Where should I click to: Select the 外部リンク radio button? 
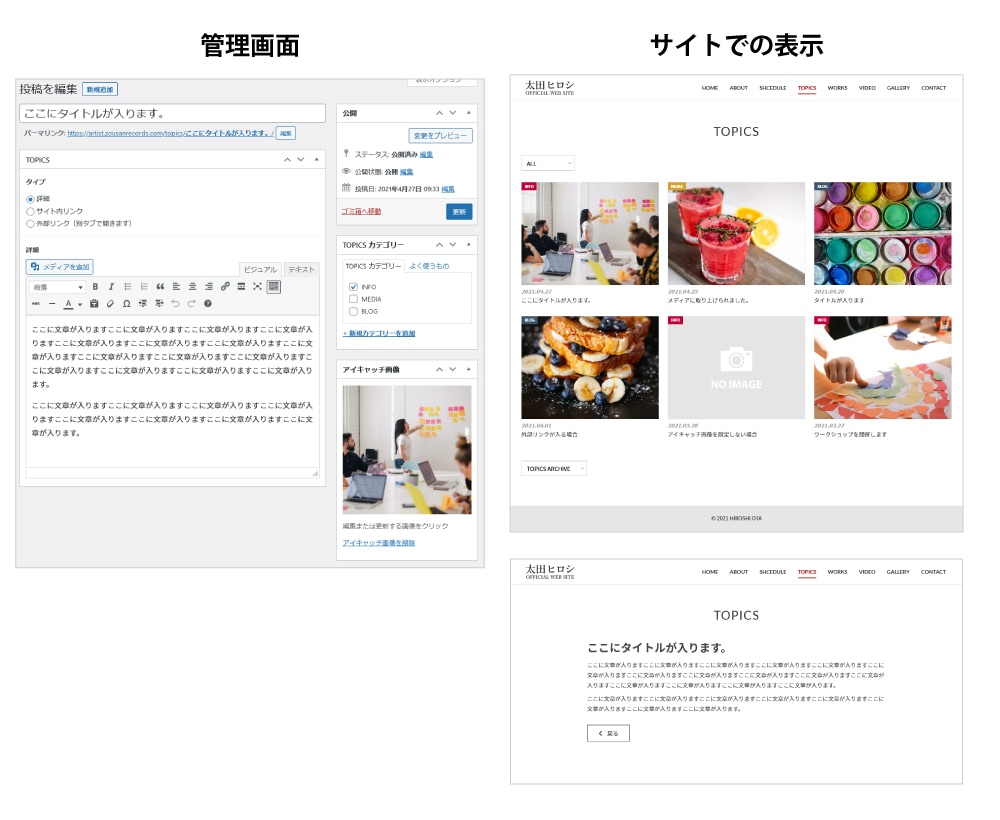[30, 224]
